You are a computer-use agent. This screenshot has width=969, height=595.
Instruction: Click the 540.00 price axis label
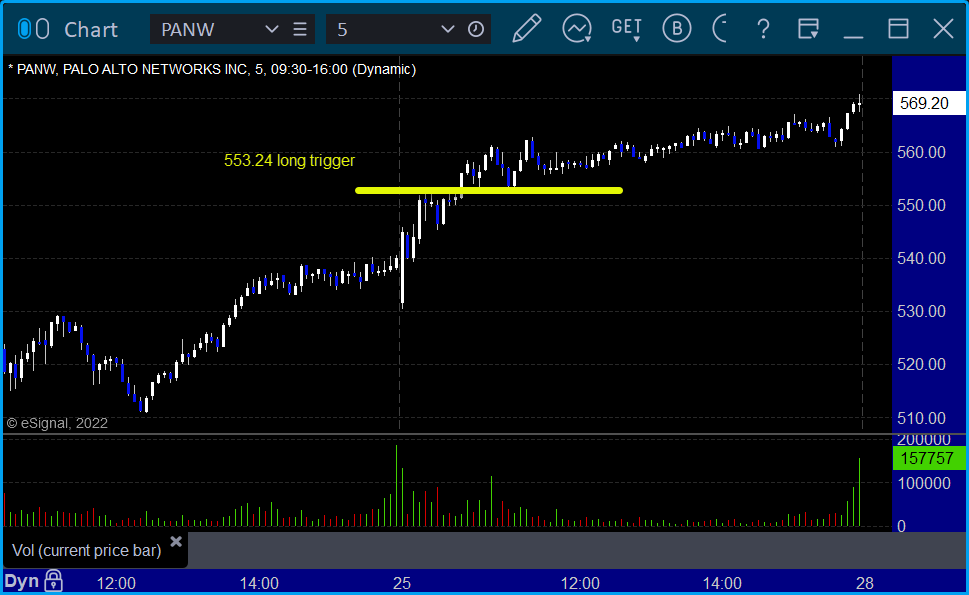(x=921, y=258)
